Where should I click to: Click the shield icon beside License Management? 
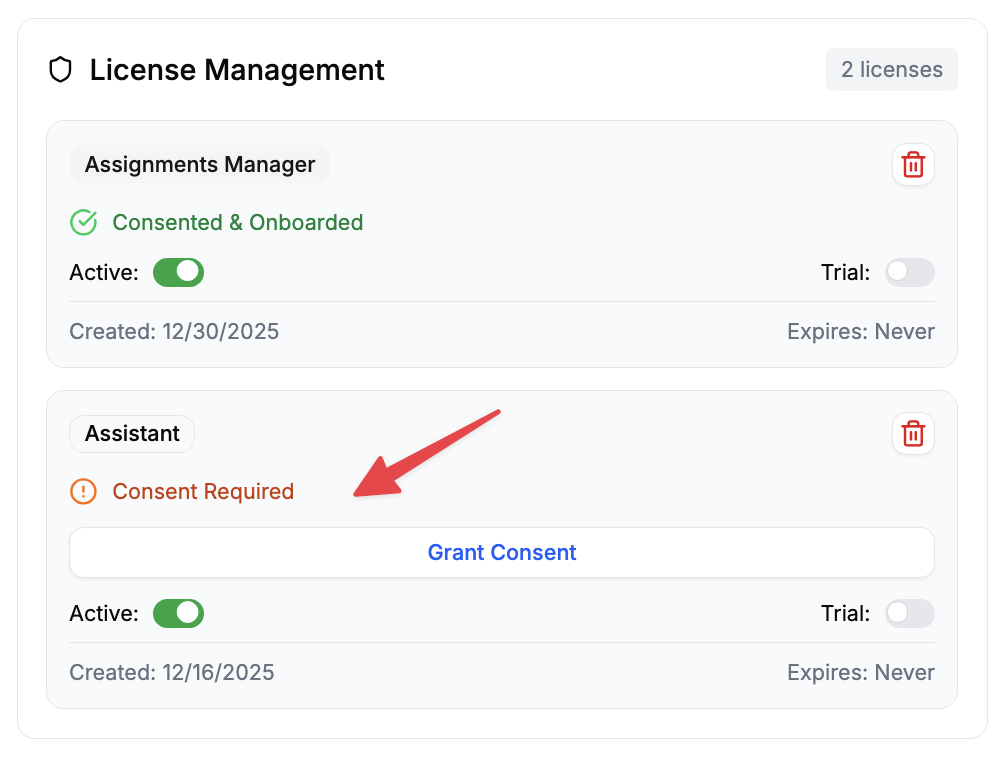[x=60, y=70]
